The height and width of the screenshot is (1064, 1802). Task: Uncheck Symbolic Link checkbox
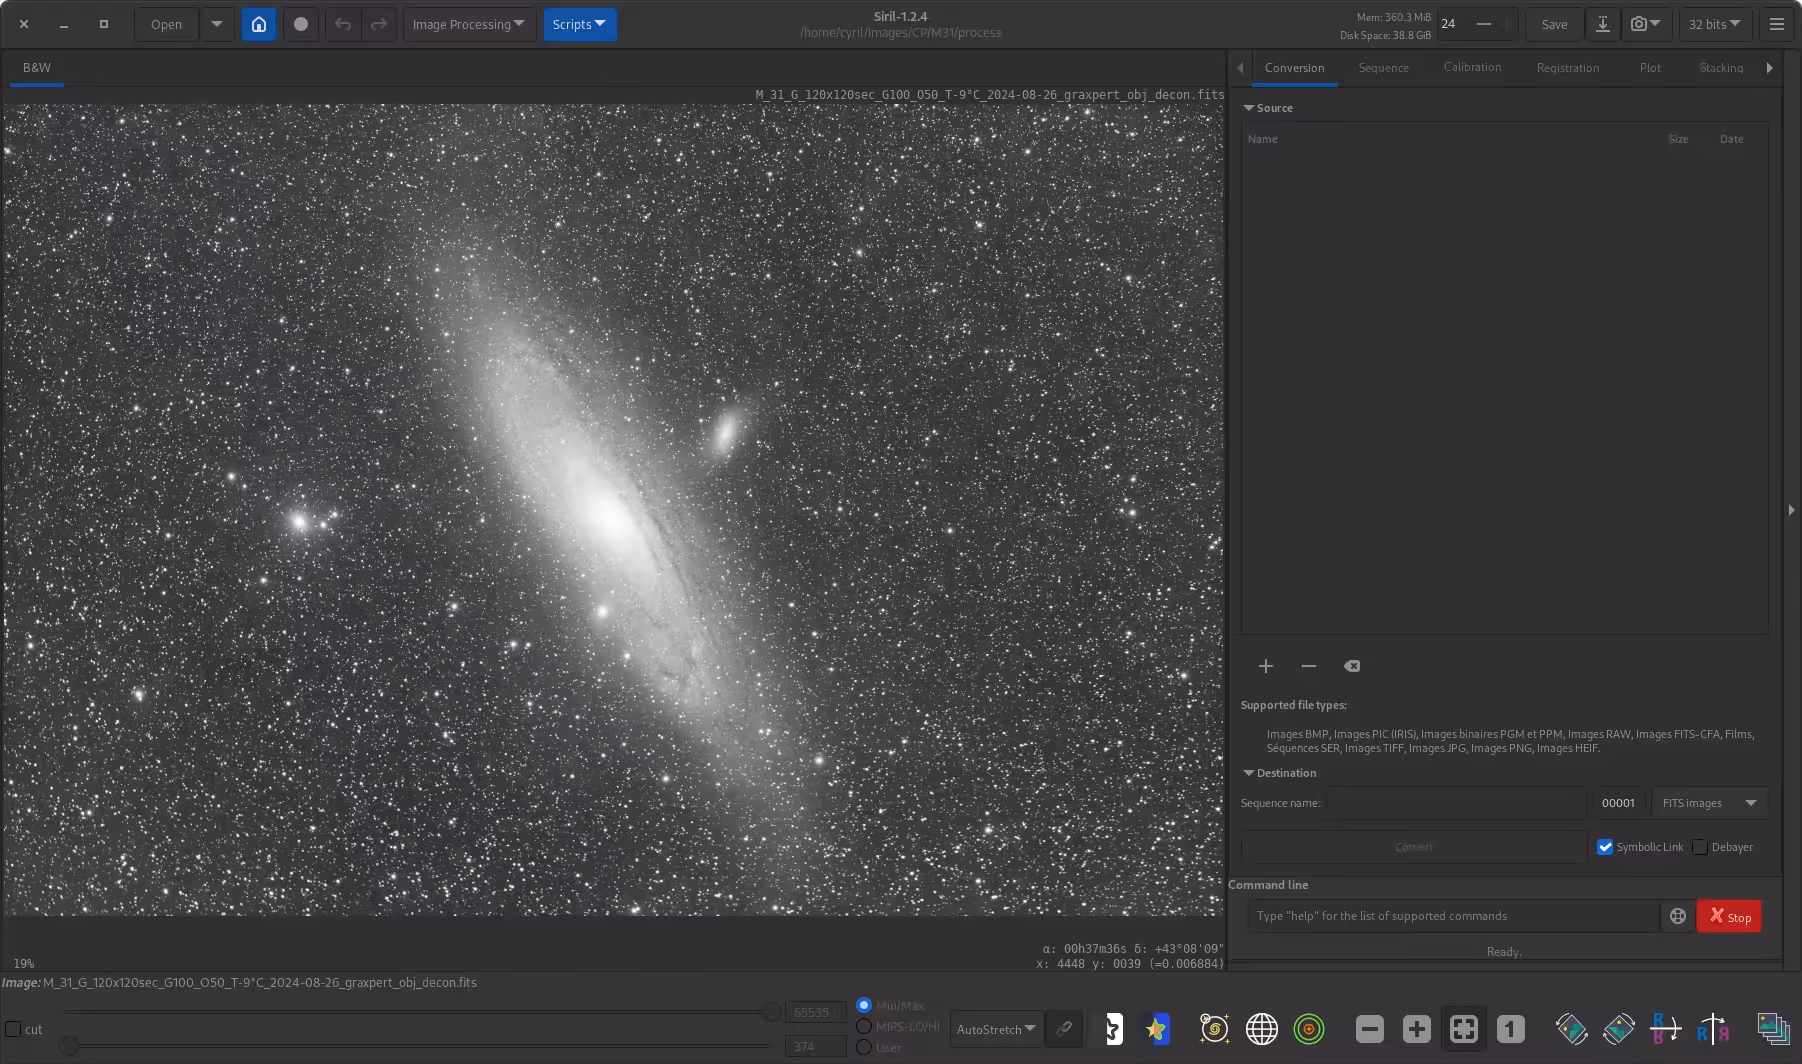[1605, 847]
